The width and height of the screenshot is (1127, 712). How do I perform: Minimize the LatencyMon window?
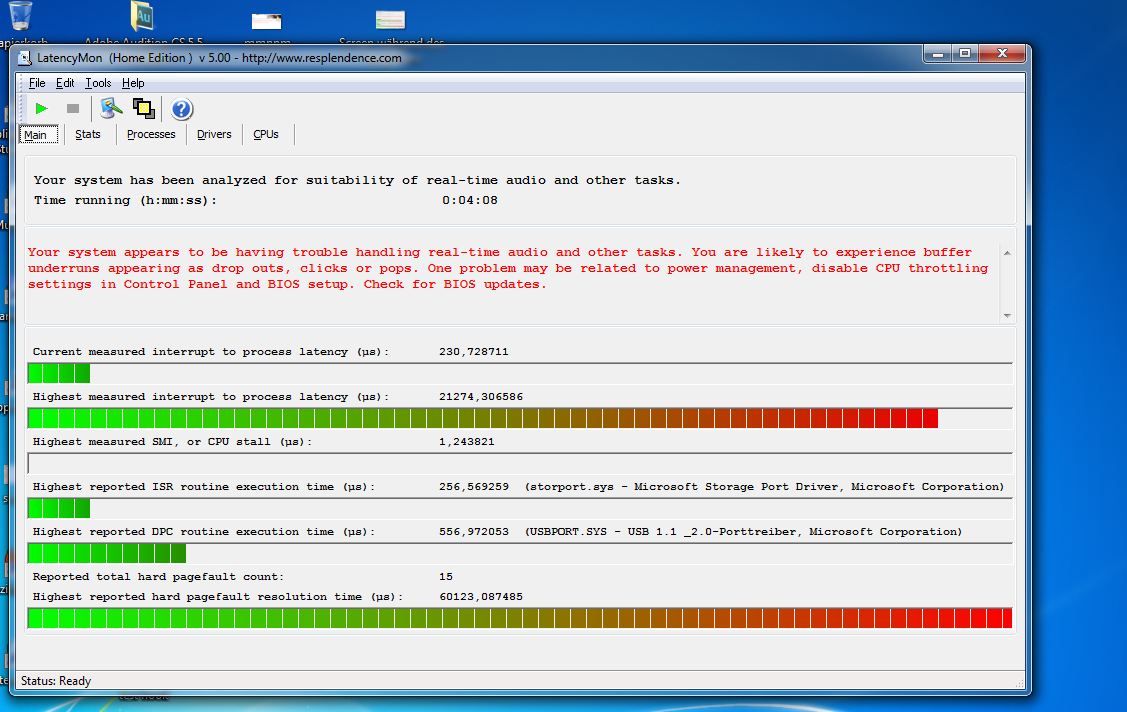pos(938,54)
